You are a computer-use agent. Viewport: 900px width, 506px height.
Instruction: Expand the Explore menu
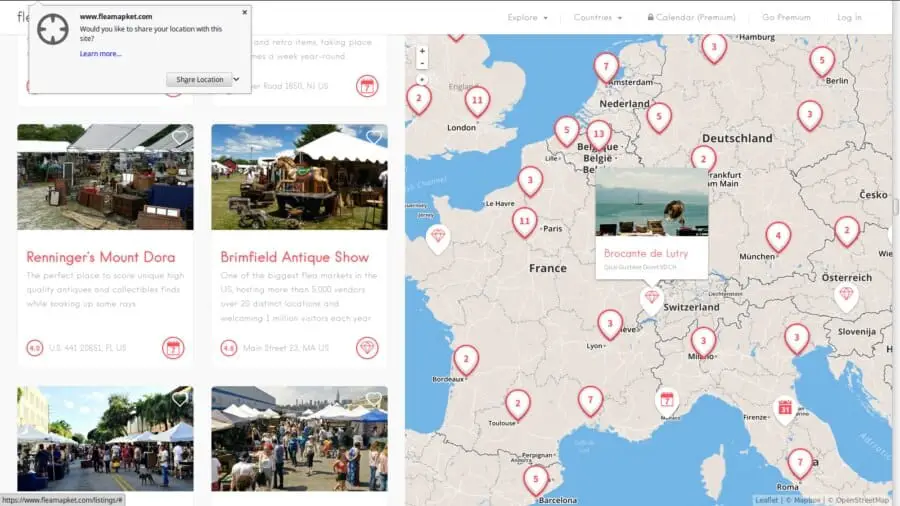(527, 18)
